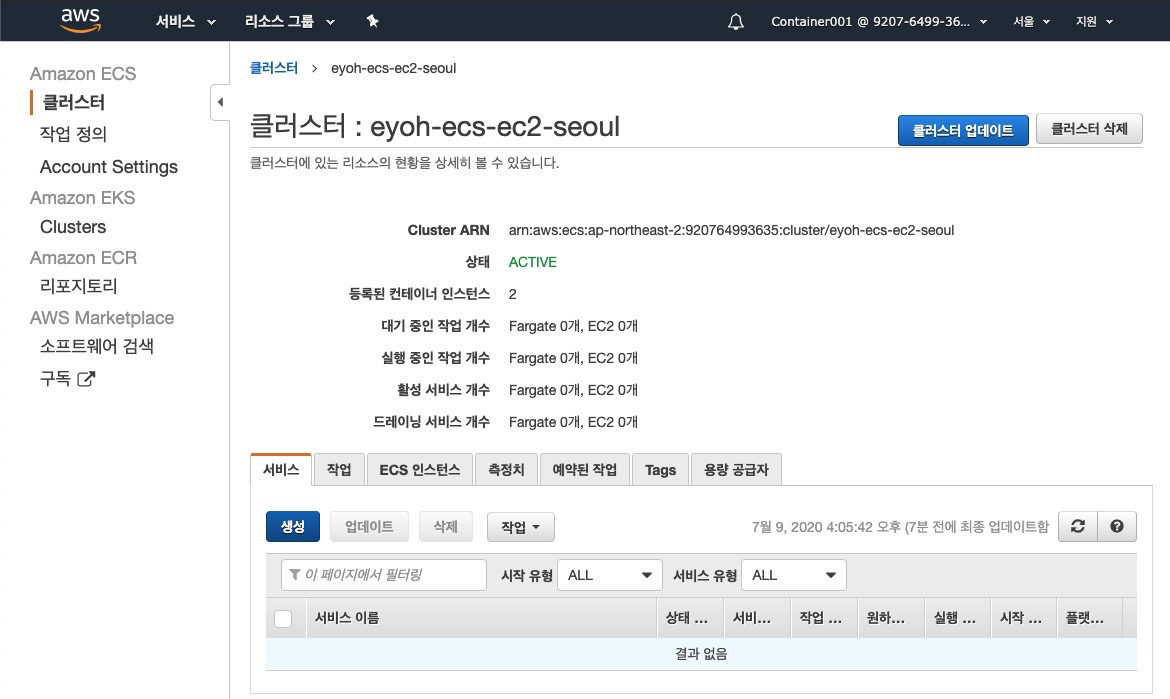Click the help question mark icon
Viewport: 1170px width, 699px height.
1117,527
